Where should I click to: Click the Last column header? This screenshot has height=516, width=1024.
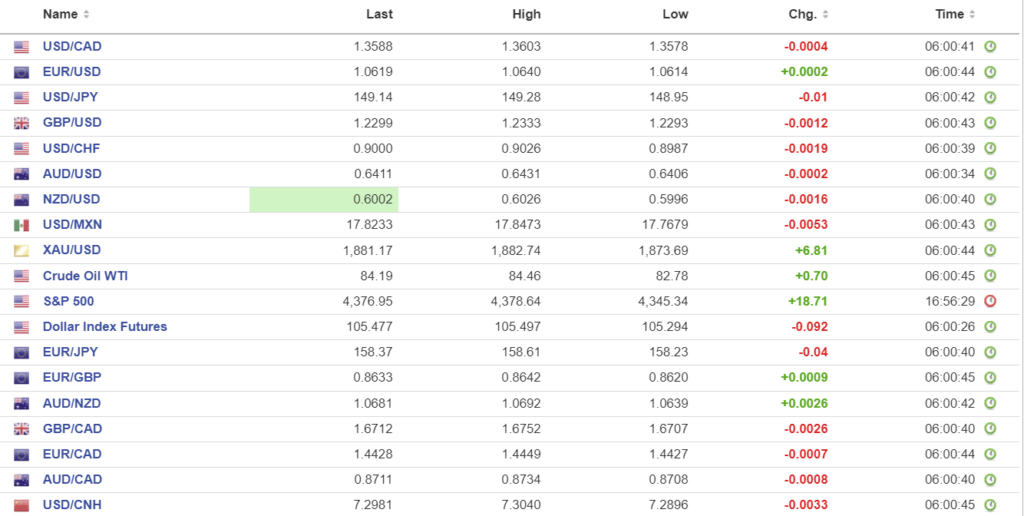(379, 15)
